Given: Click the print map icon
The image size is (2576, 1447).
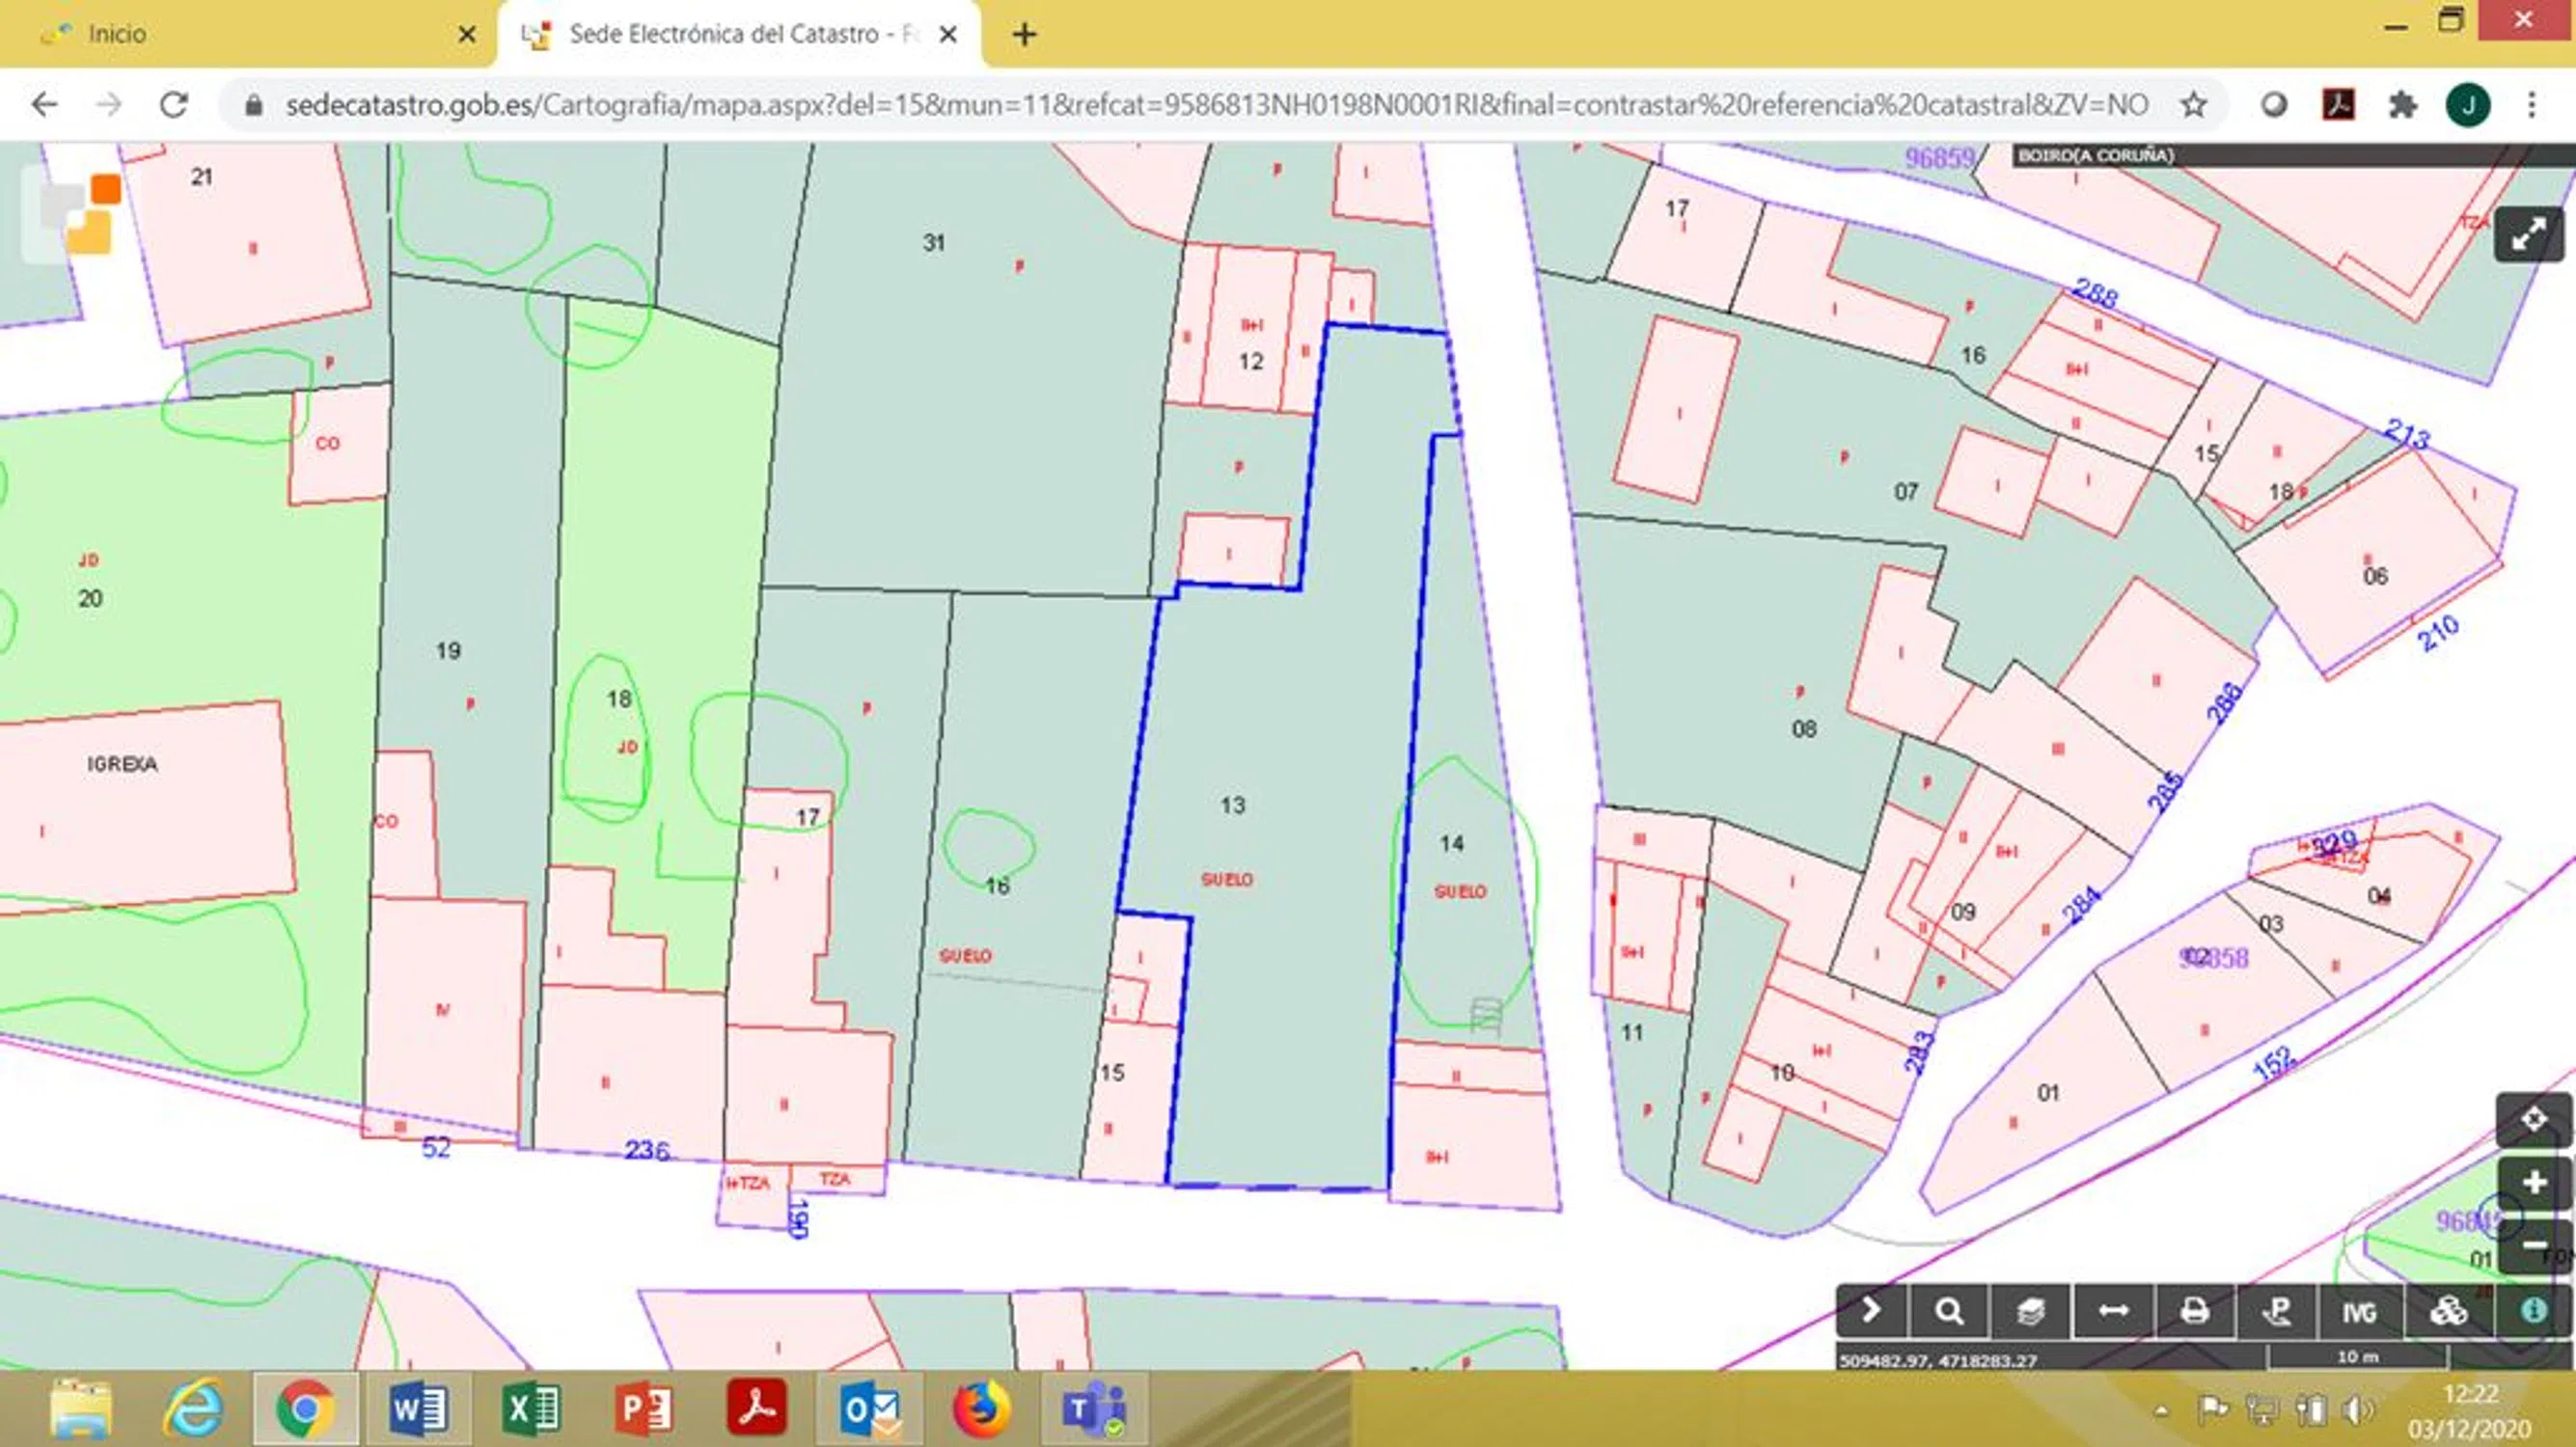Looking at the screenshot, I should tap(2194, 1311).
